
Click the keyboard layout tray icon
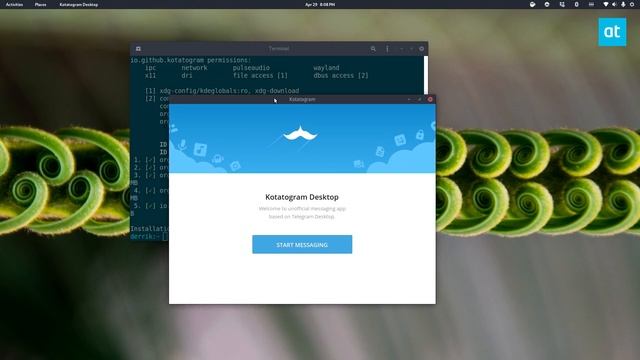(591, 4)
